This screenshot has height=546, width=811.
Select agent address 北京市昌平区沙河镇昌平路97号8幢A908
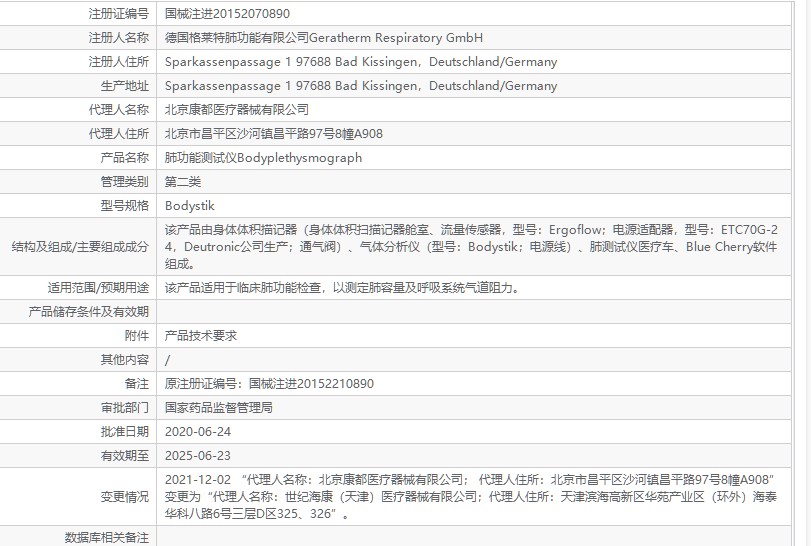[274, 133]
